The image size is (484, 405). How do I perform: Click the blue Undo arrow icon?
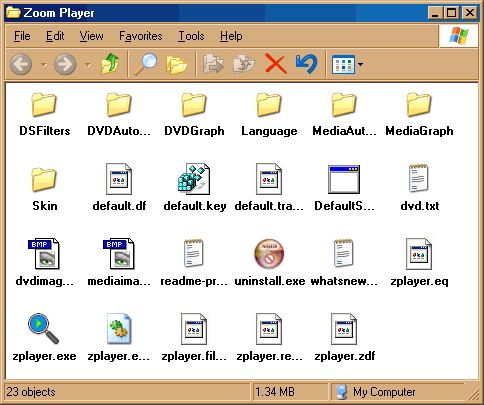306,64
